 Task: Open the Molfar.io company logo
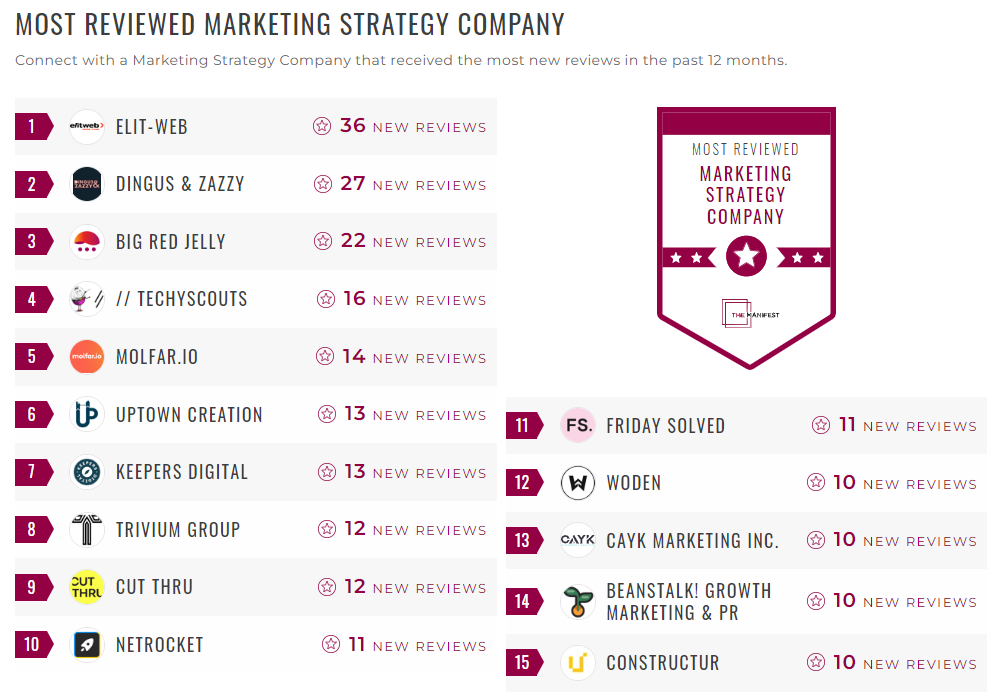click(86, 356)
